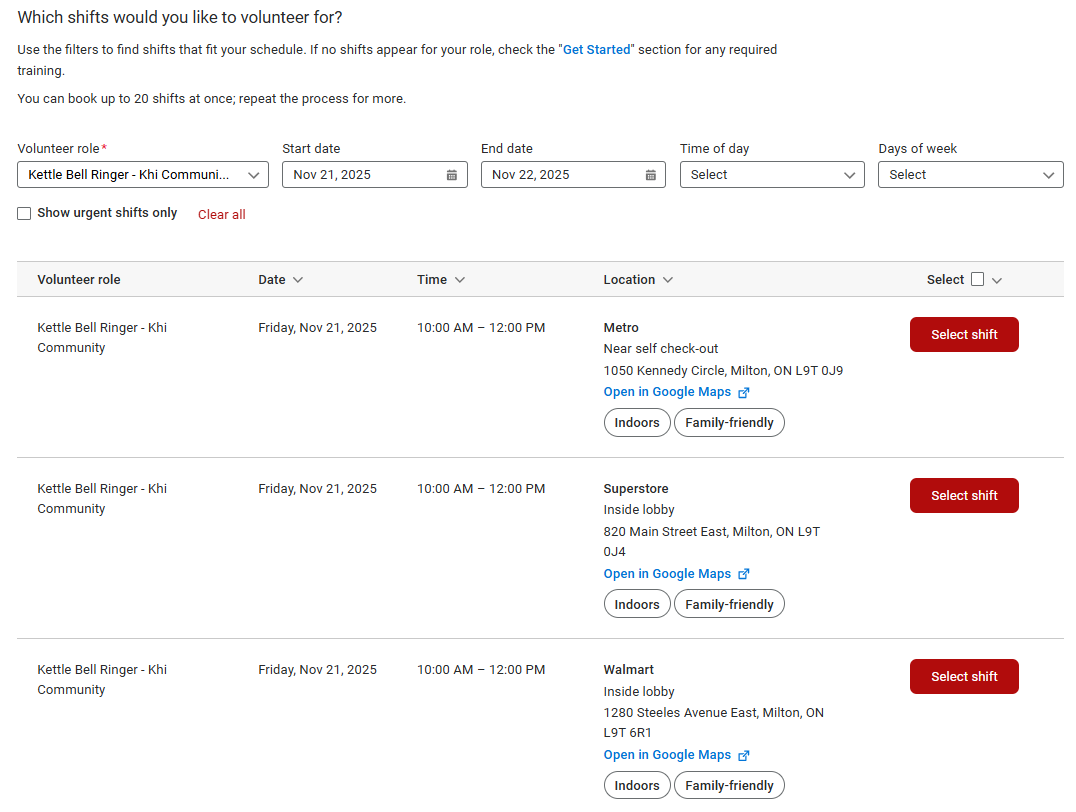Sort by Date column chevron
This screenshot has height=812, width=1076.
point(298,280)
